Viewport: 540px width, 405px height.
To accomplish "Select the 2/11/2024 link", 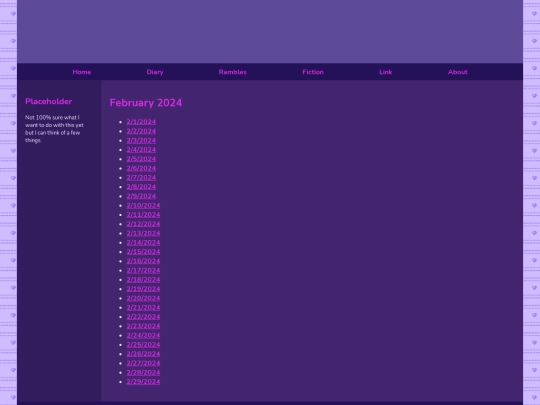I will click(x=143, y=215).
